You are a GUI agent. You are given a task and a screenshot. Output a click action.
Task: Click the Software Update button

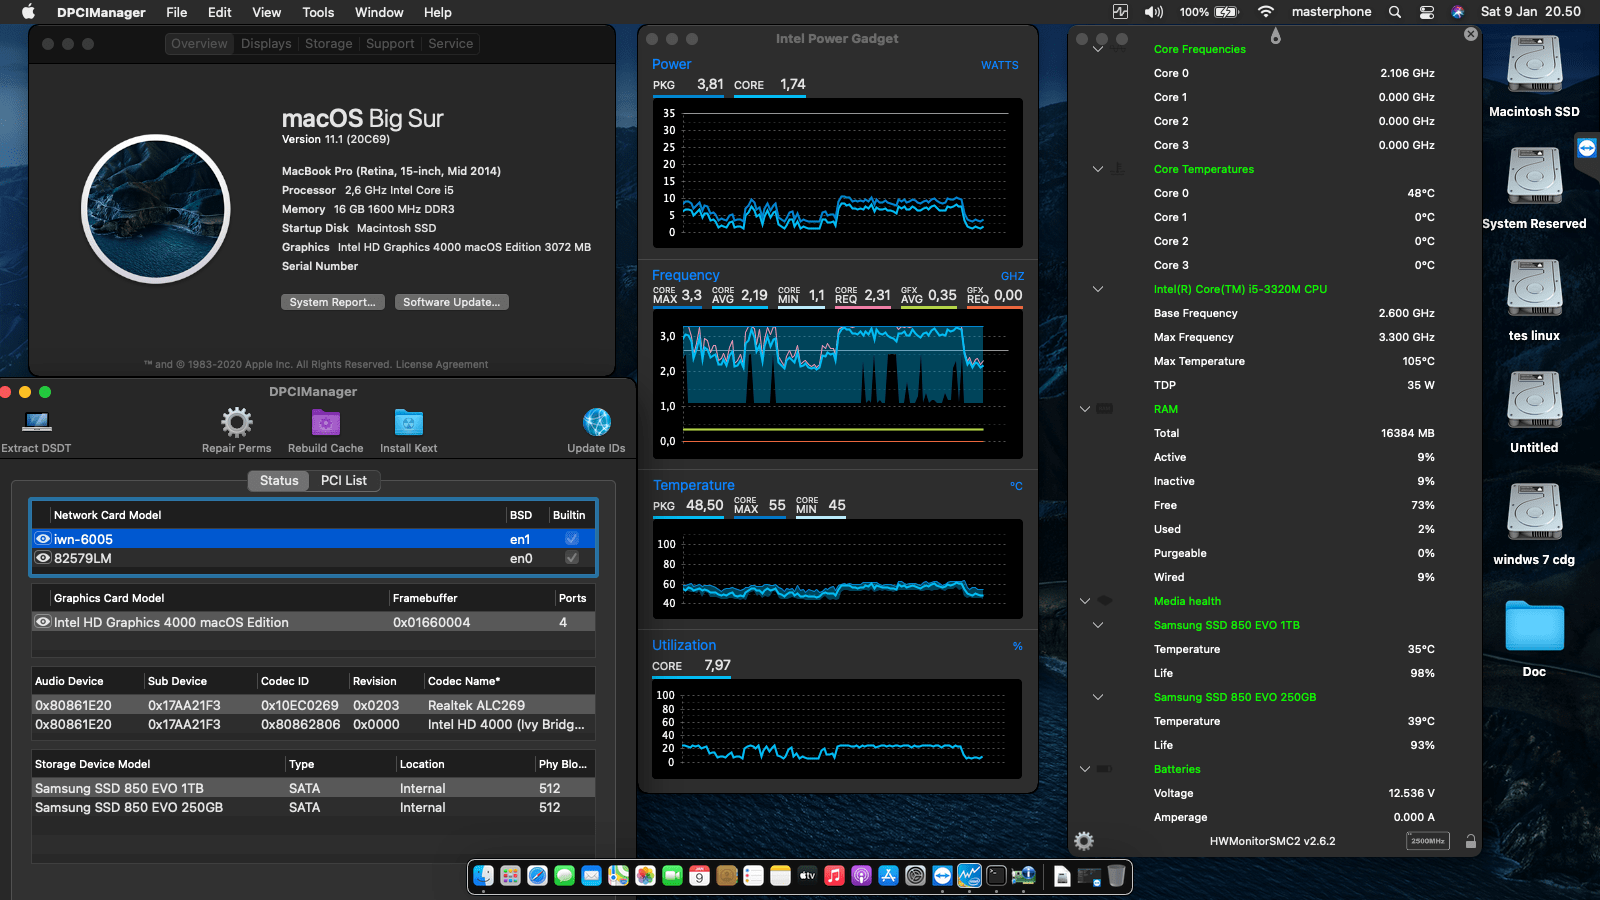coord(451,301)
